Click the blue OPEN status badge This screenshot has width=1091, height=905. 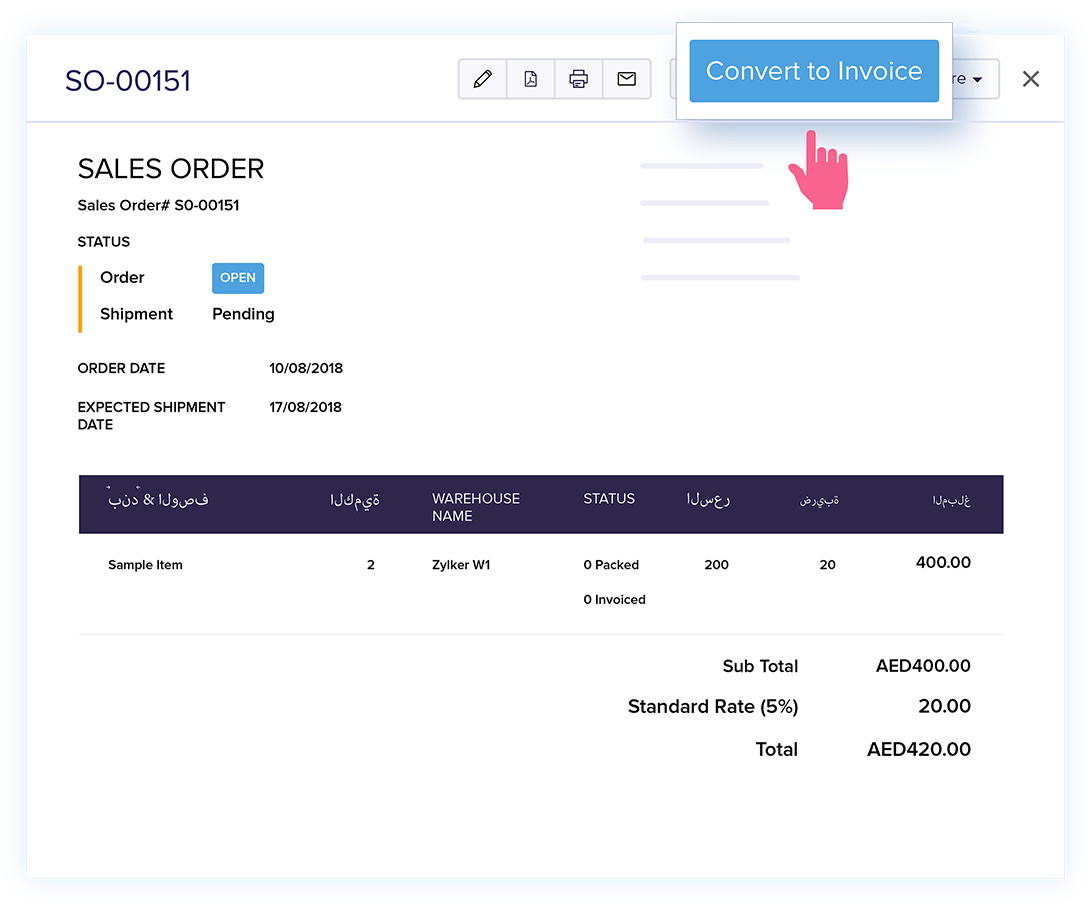click(238, 278)
